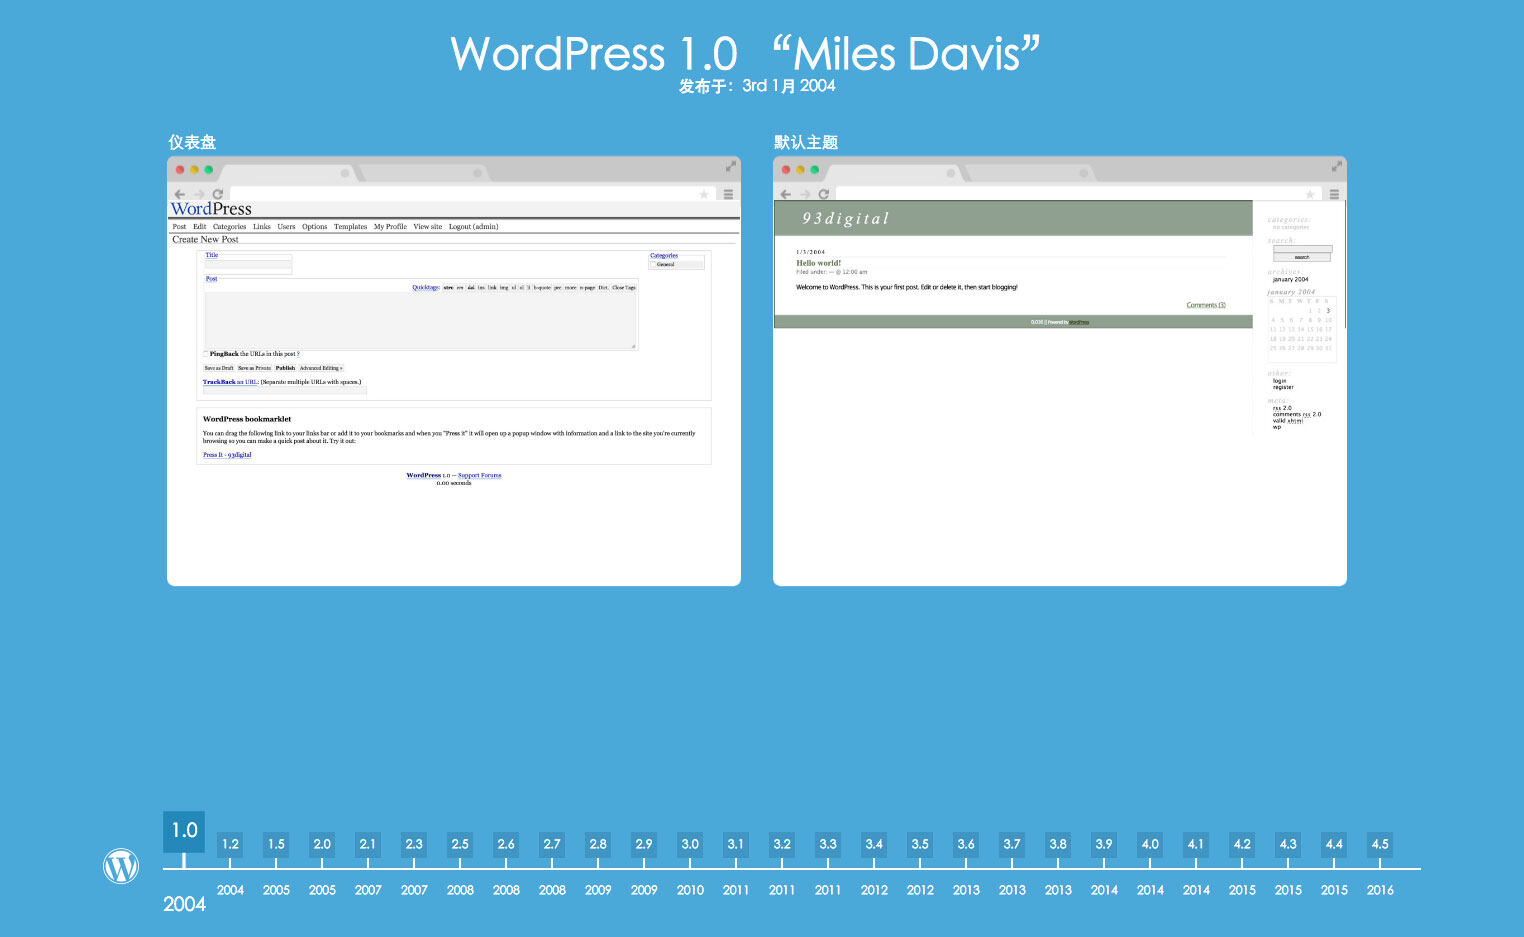1524x937 pixels.
Task: Click the 默认主题 screenshot heading
Action: tap(806, 142)
